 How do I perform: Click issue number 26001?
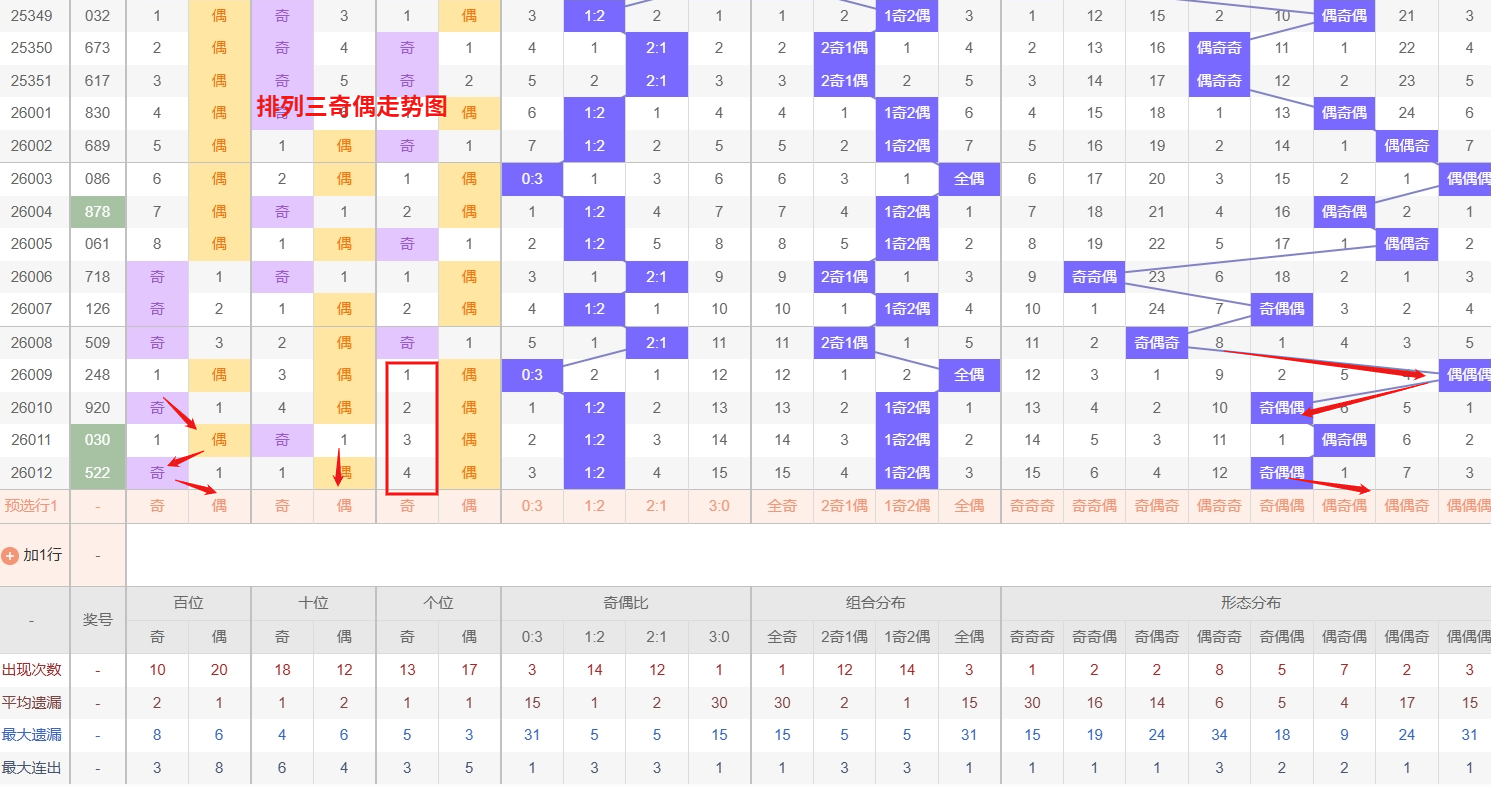[31, 113]
